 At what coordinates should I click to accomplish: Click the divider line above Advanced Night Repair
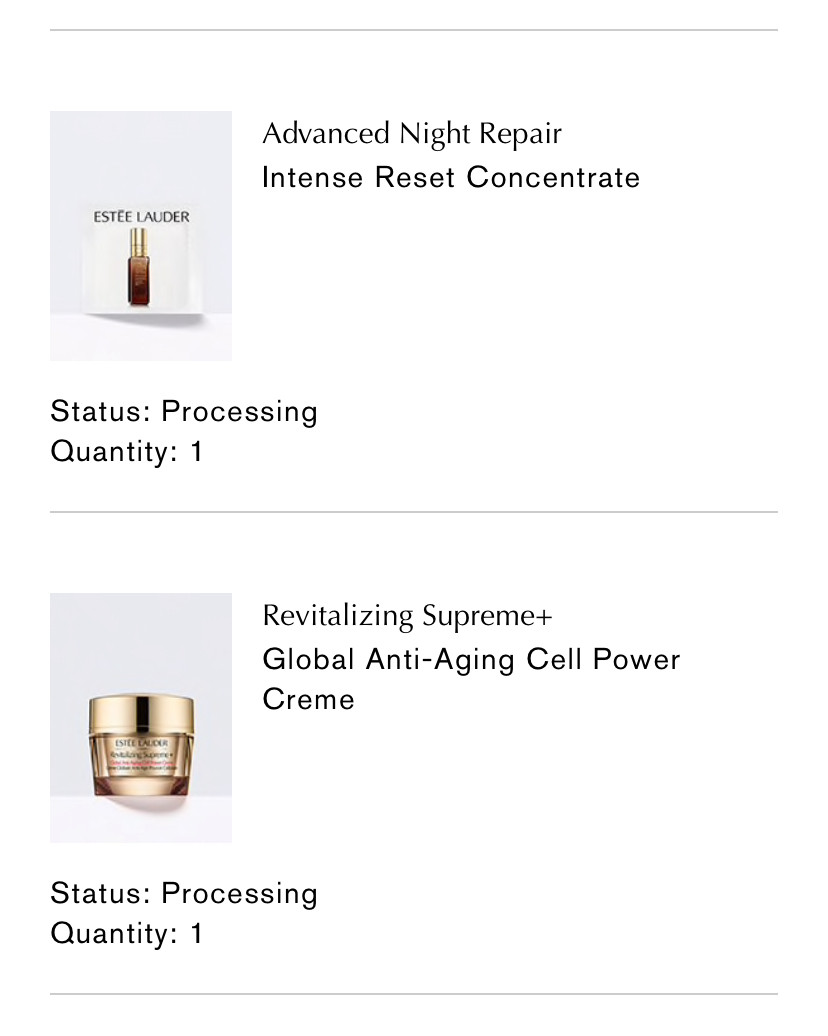point(414,30)
